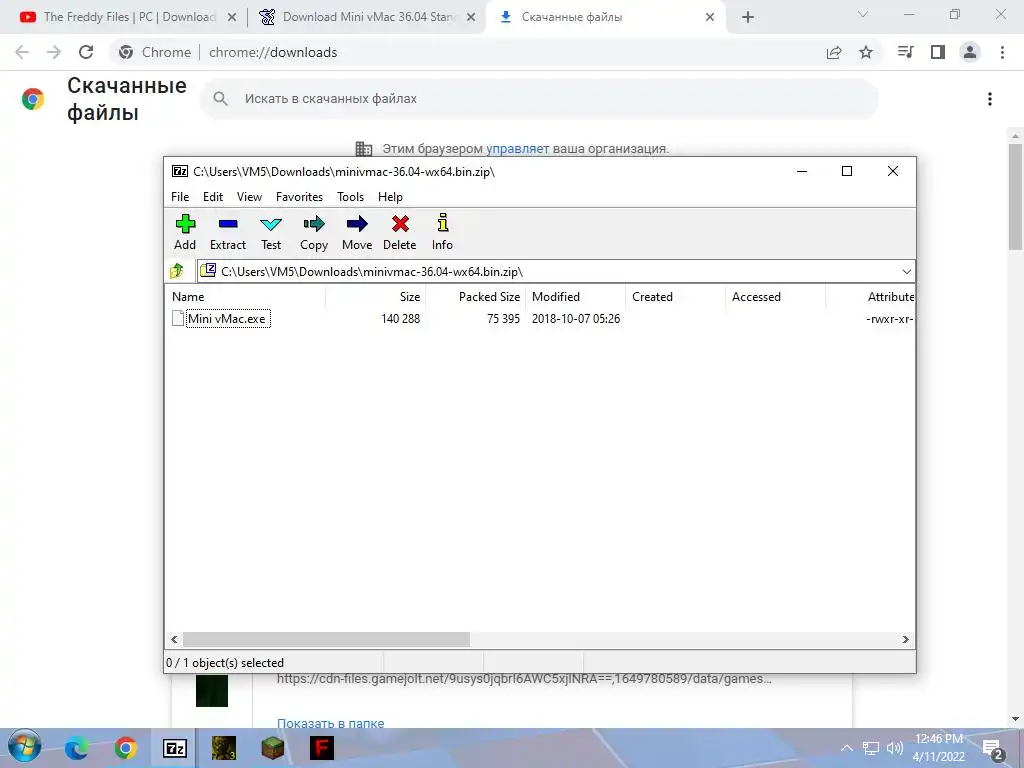Viewport: 1024px width, 768px height.
Task: Click the Chrome page vertical scrollbar thumb
Action: [x=1016, y=196]
